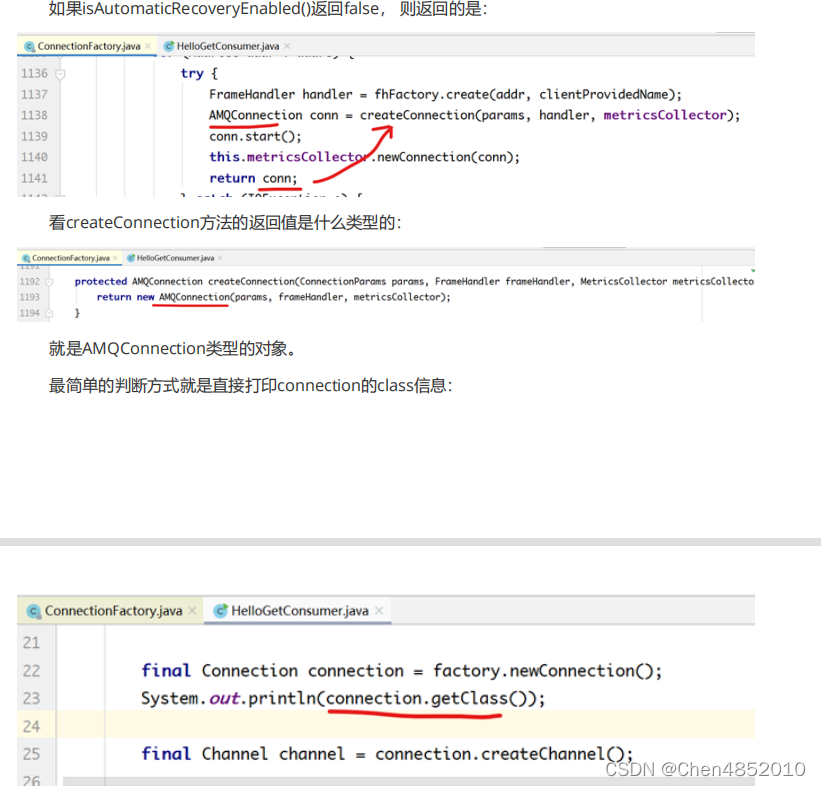821x786 pixels.
Task: Click class icon on bottom HelloGetConsumer.java tab
Action: [221, 611]
